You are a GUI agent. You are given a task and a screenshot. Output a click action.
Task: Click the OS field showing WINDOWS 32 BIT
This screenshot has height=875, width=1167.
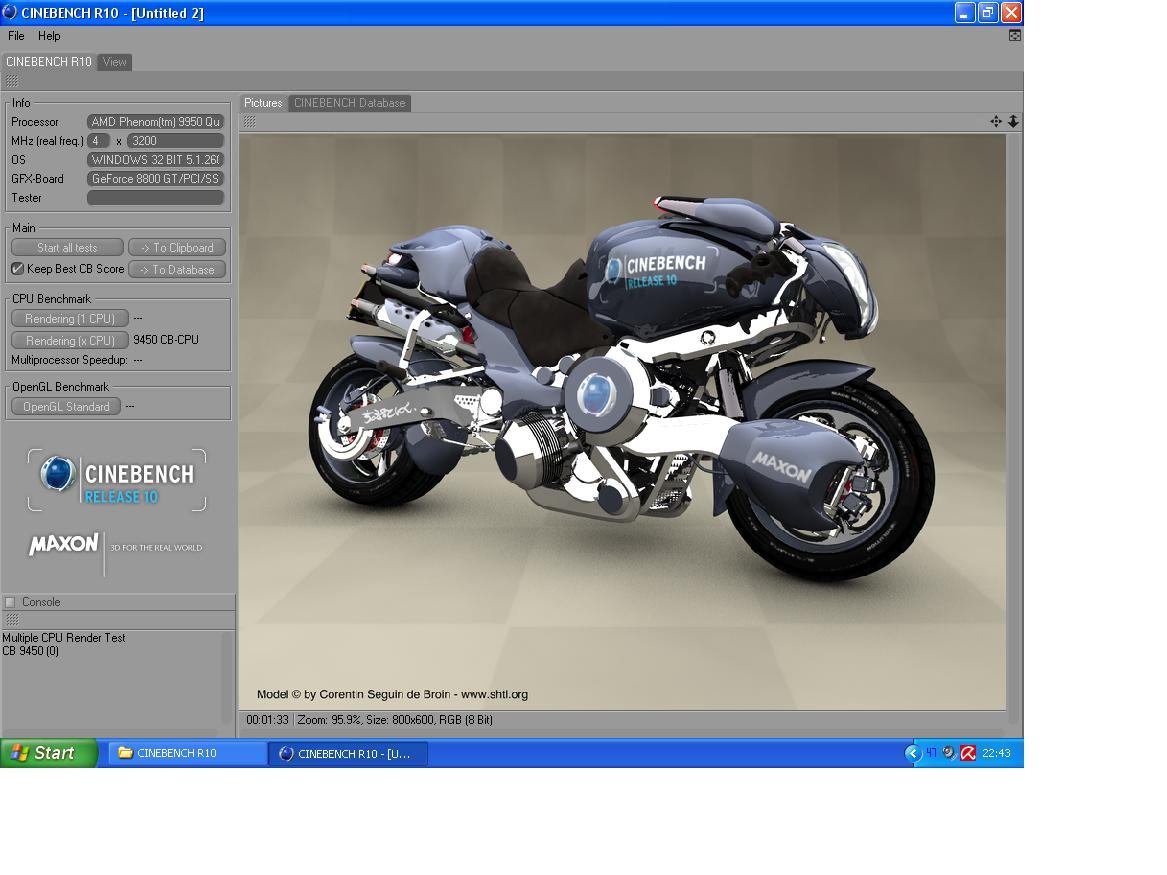click(x=156, y=159)
